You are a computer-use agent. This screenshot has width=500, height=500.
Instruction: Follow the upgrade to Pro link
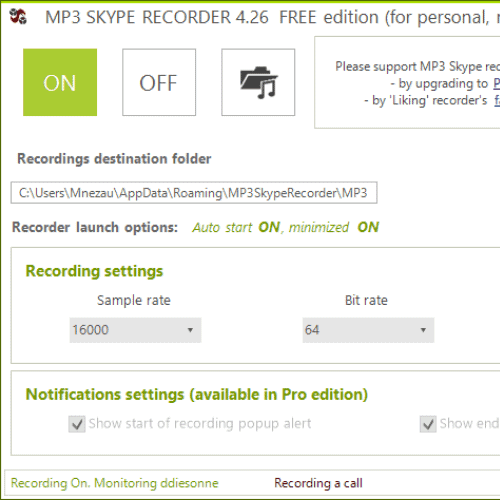[497, 83]
